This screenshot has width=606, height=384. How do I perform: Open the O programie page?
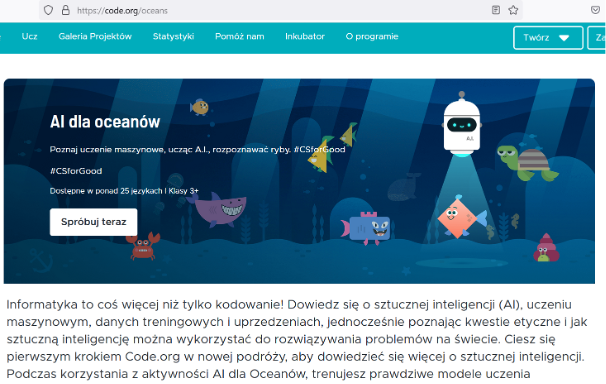[x=372, y=36]
